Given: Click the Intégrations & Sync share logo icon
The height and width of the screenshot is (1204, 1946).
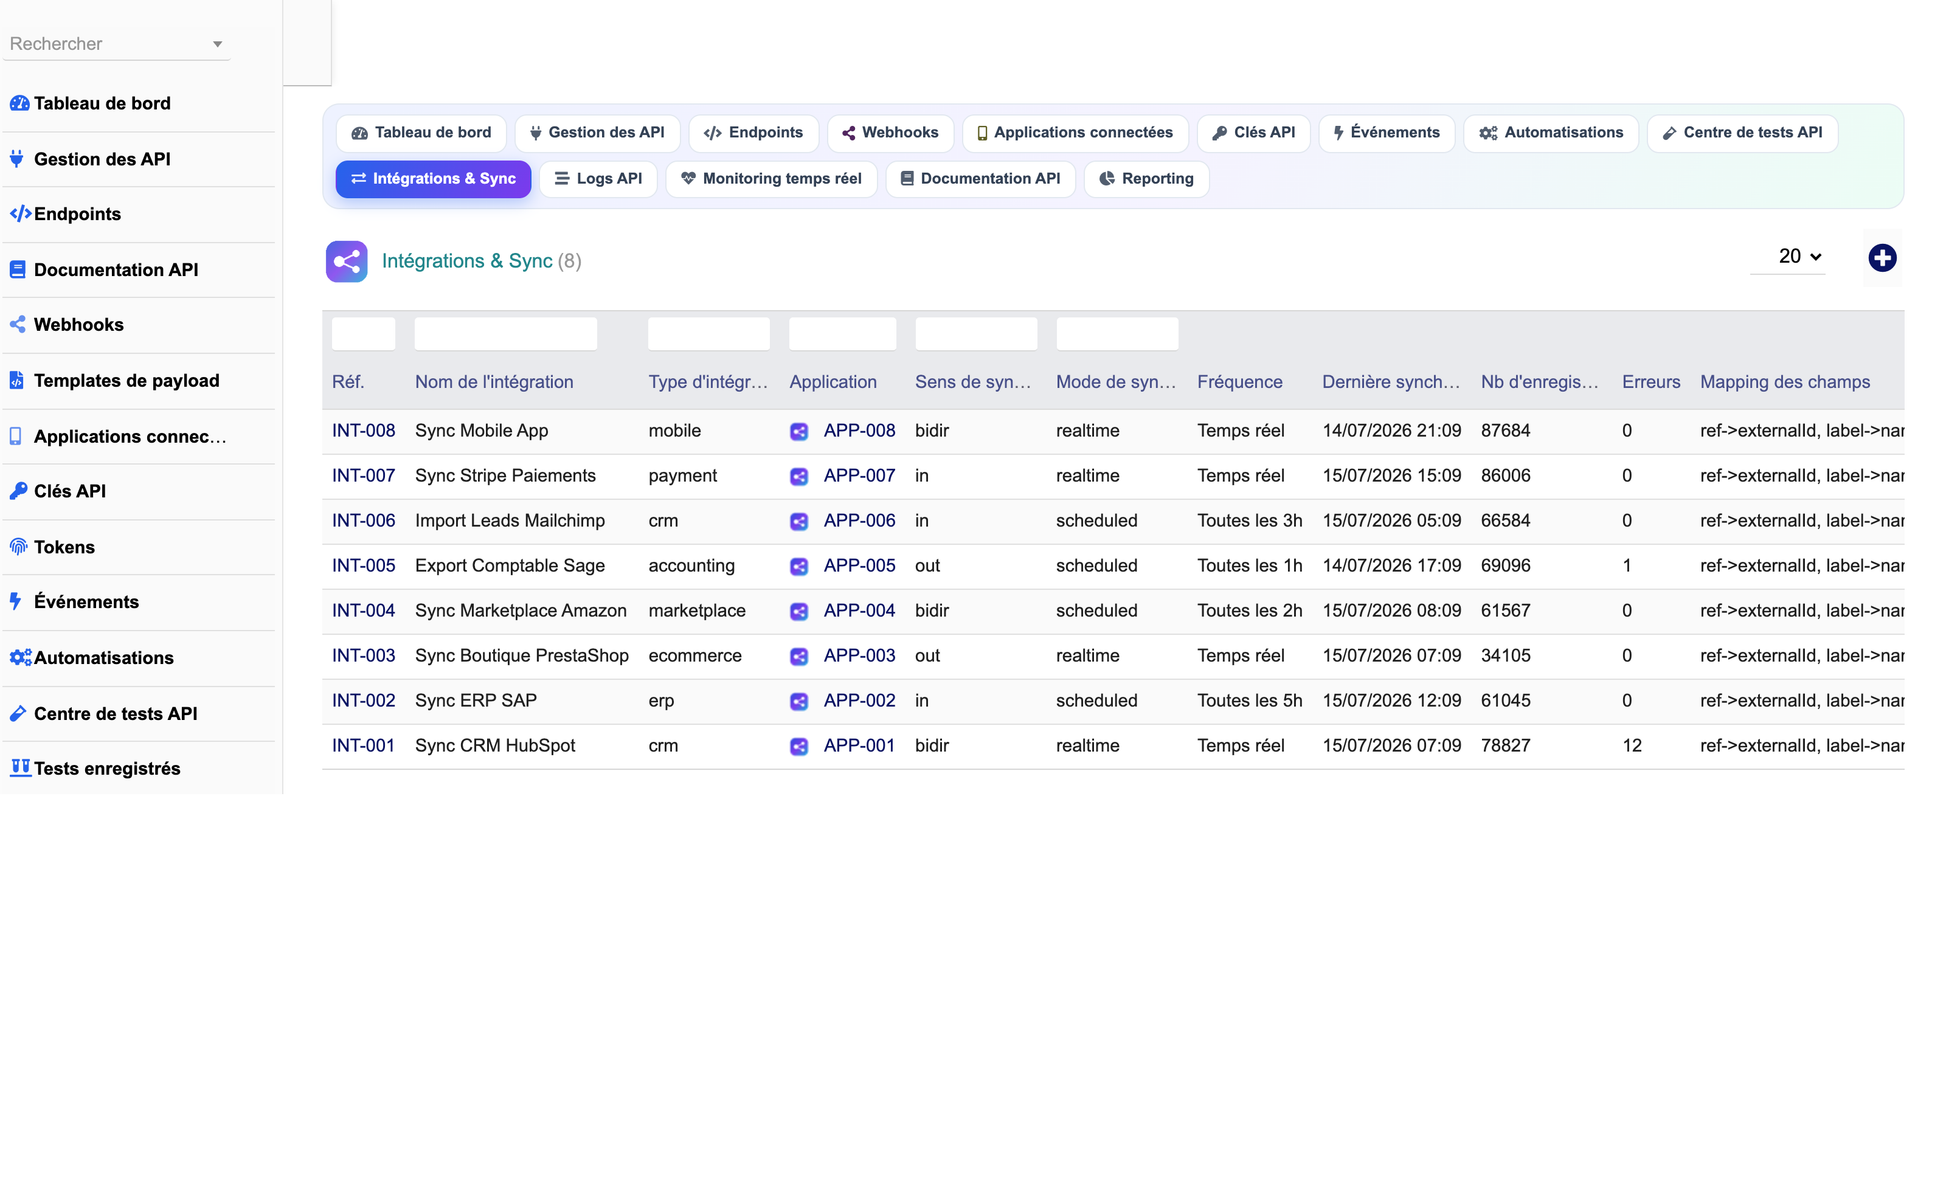Looking at the screenshot, I should coord(347,262).
